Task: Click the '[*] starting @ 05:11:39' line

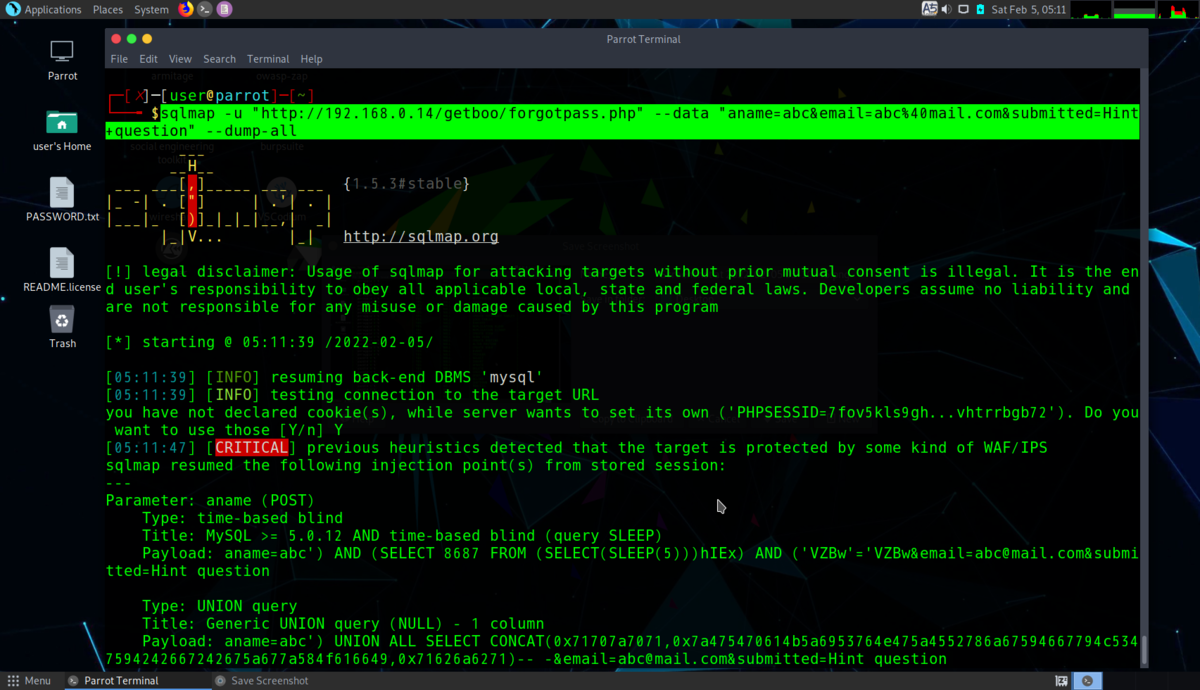Action: pyautogui.click(x=270, y=342)
